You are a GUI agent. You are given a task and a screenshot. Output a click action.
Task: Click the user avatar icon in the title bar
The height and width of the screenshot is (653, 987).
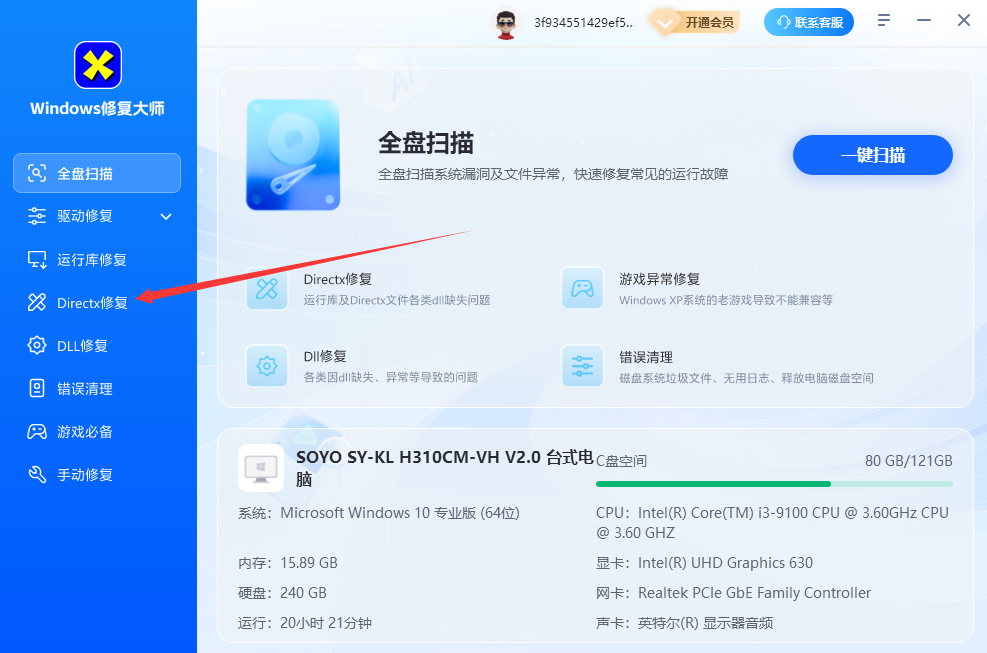click(x=505, y=23)
